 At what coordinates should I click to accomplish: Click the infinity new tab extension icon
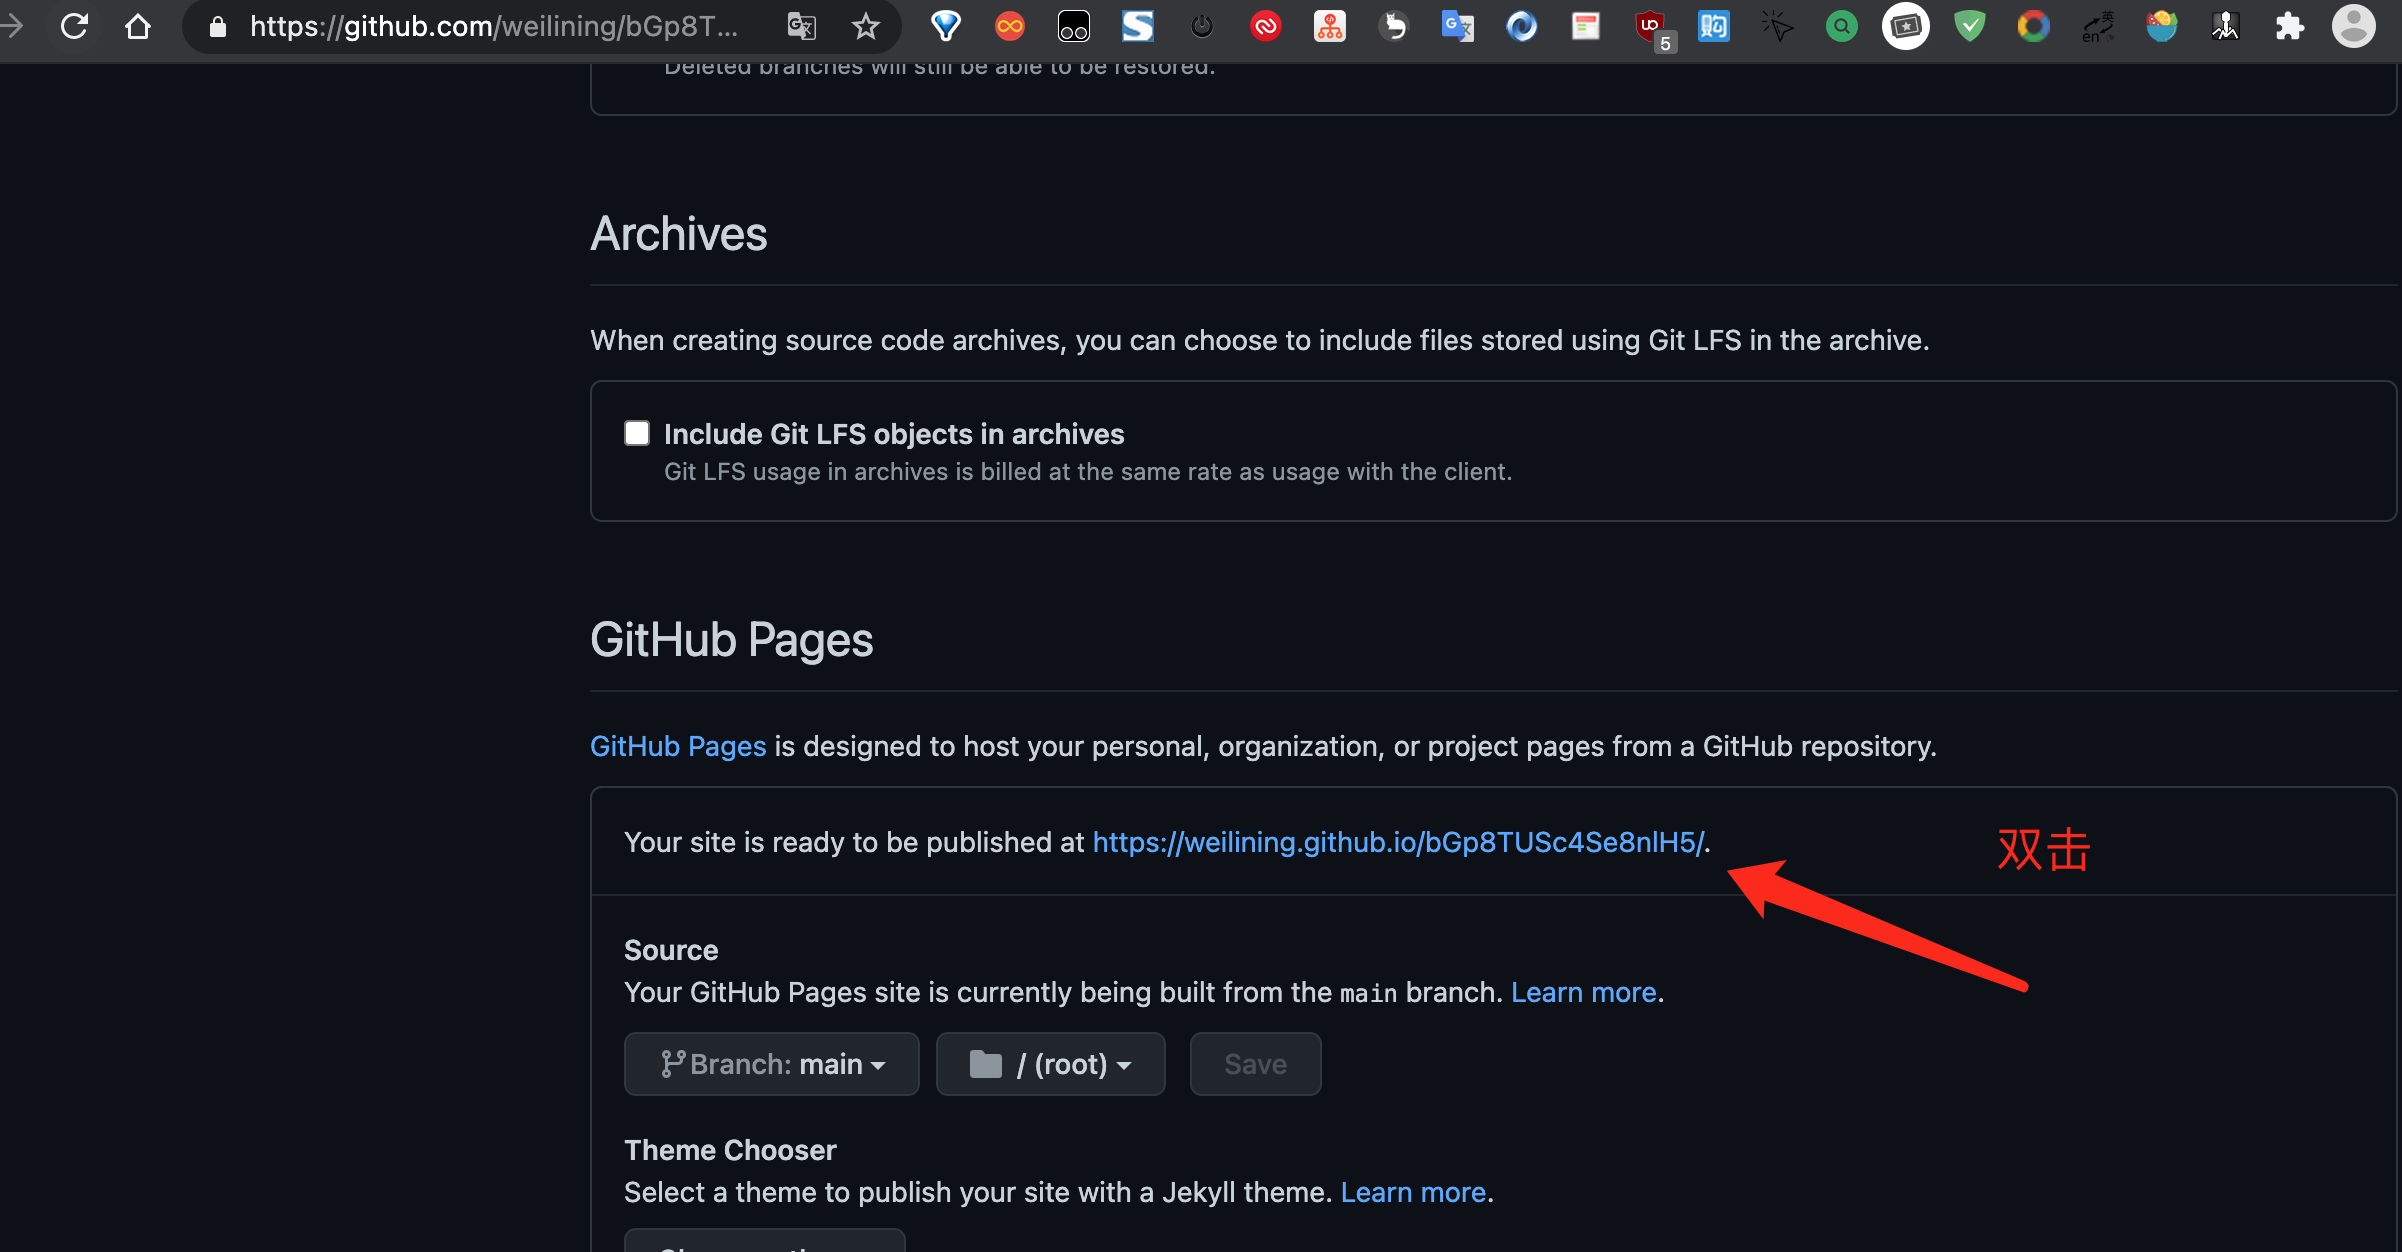click(1009, 27)
